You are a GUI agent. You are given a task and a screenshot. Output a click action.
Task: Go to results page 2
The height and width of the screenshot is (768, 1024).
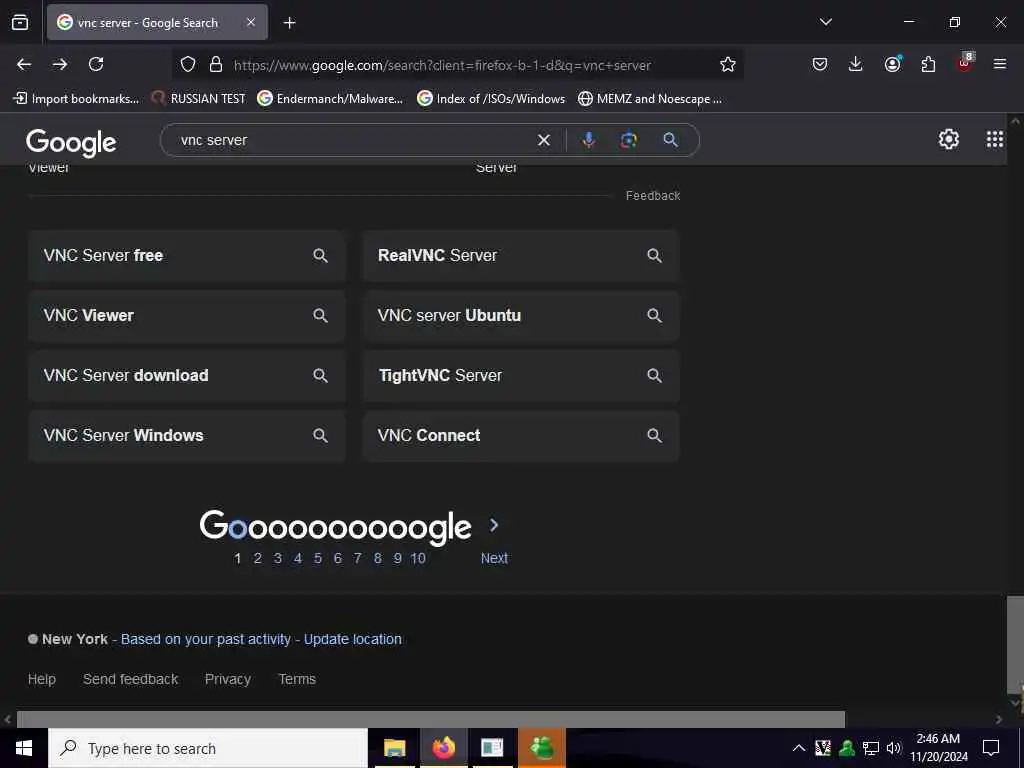(x=258, y=558)
